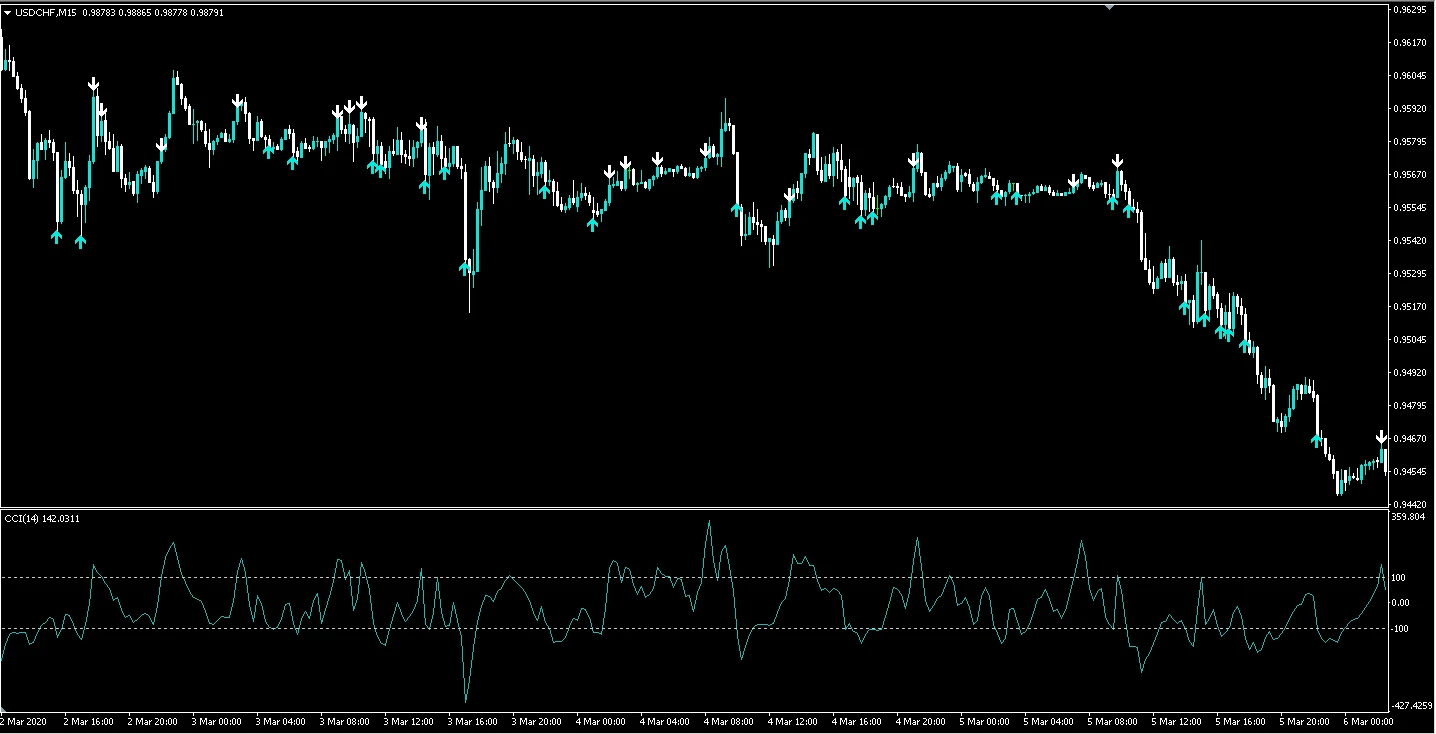Click the 0.96170 price scale label
Screen dimensions: 1436x734
[x=1408, y=42]
